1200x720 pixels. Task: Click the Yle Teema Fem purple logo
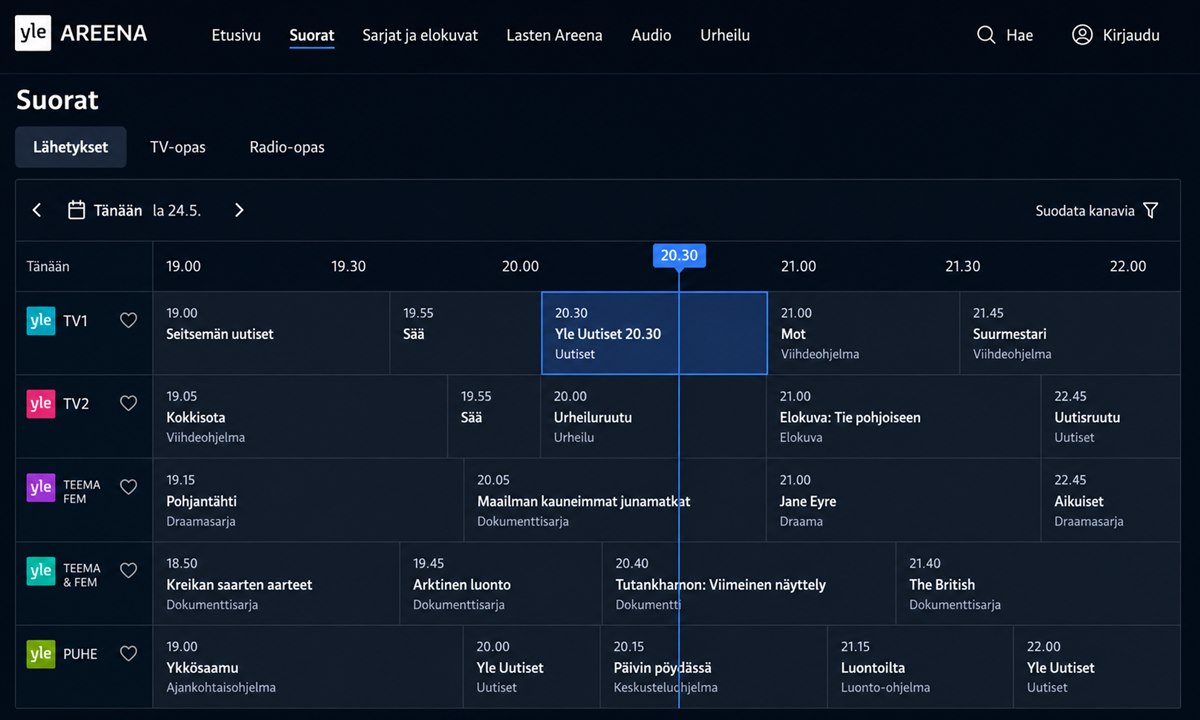pos(41,487)
